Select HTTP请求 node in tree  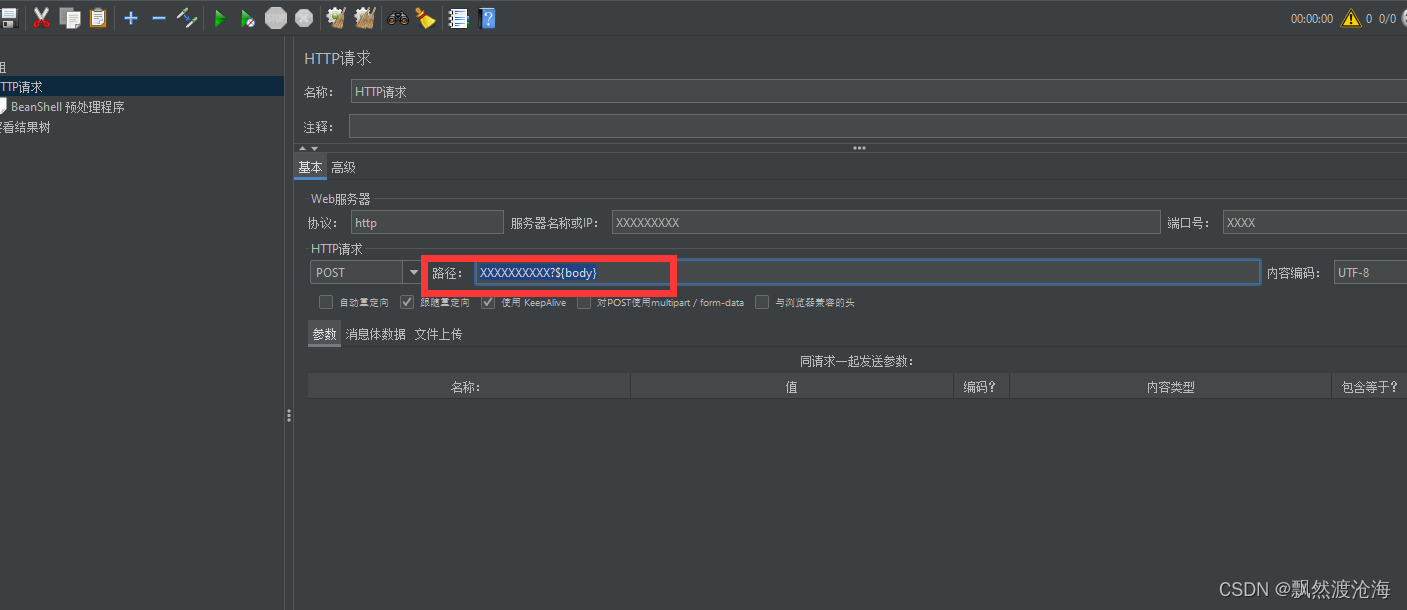coord(142,87)
